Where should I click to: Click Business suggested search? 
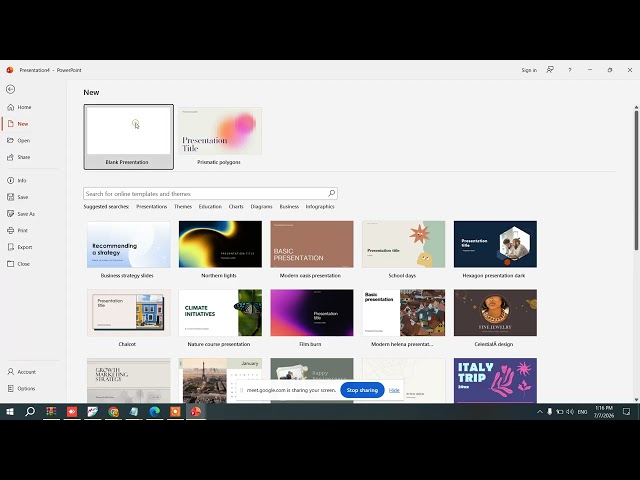[x=289, y=207]
